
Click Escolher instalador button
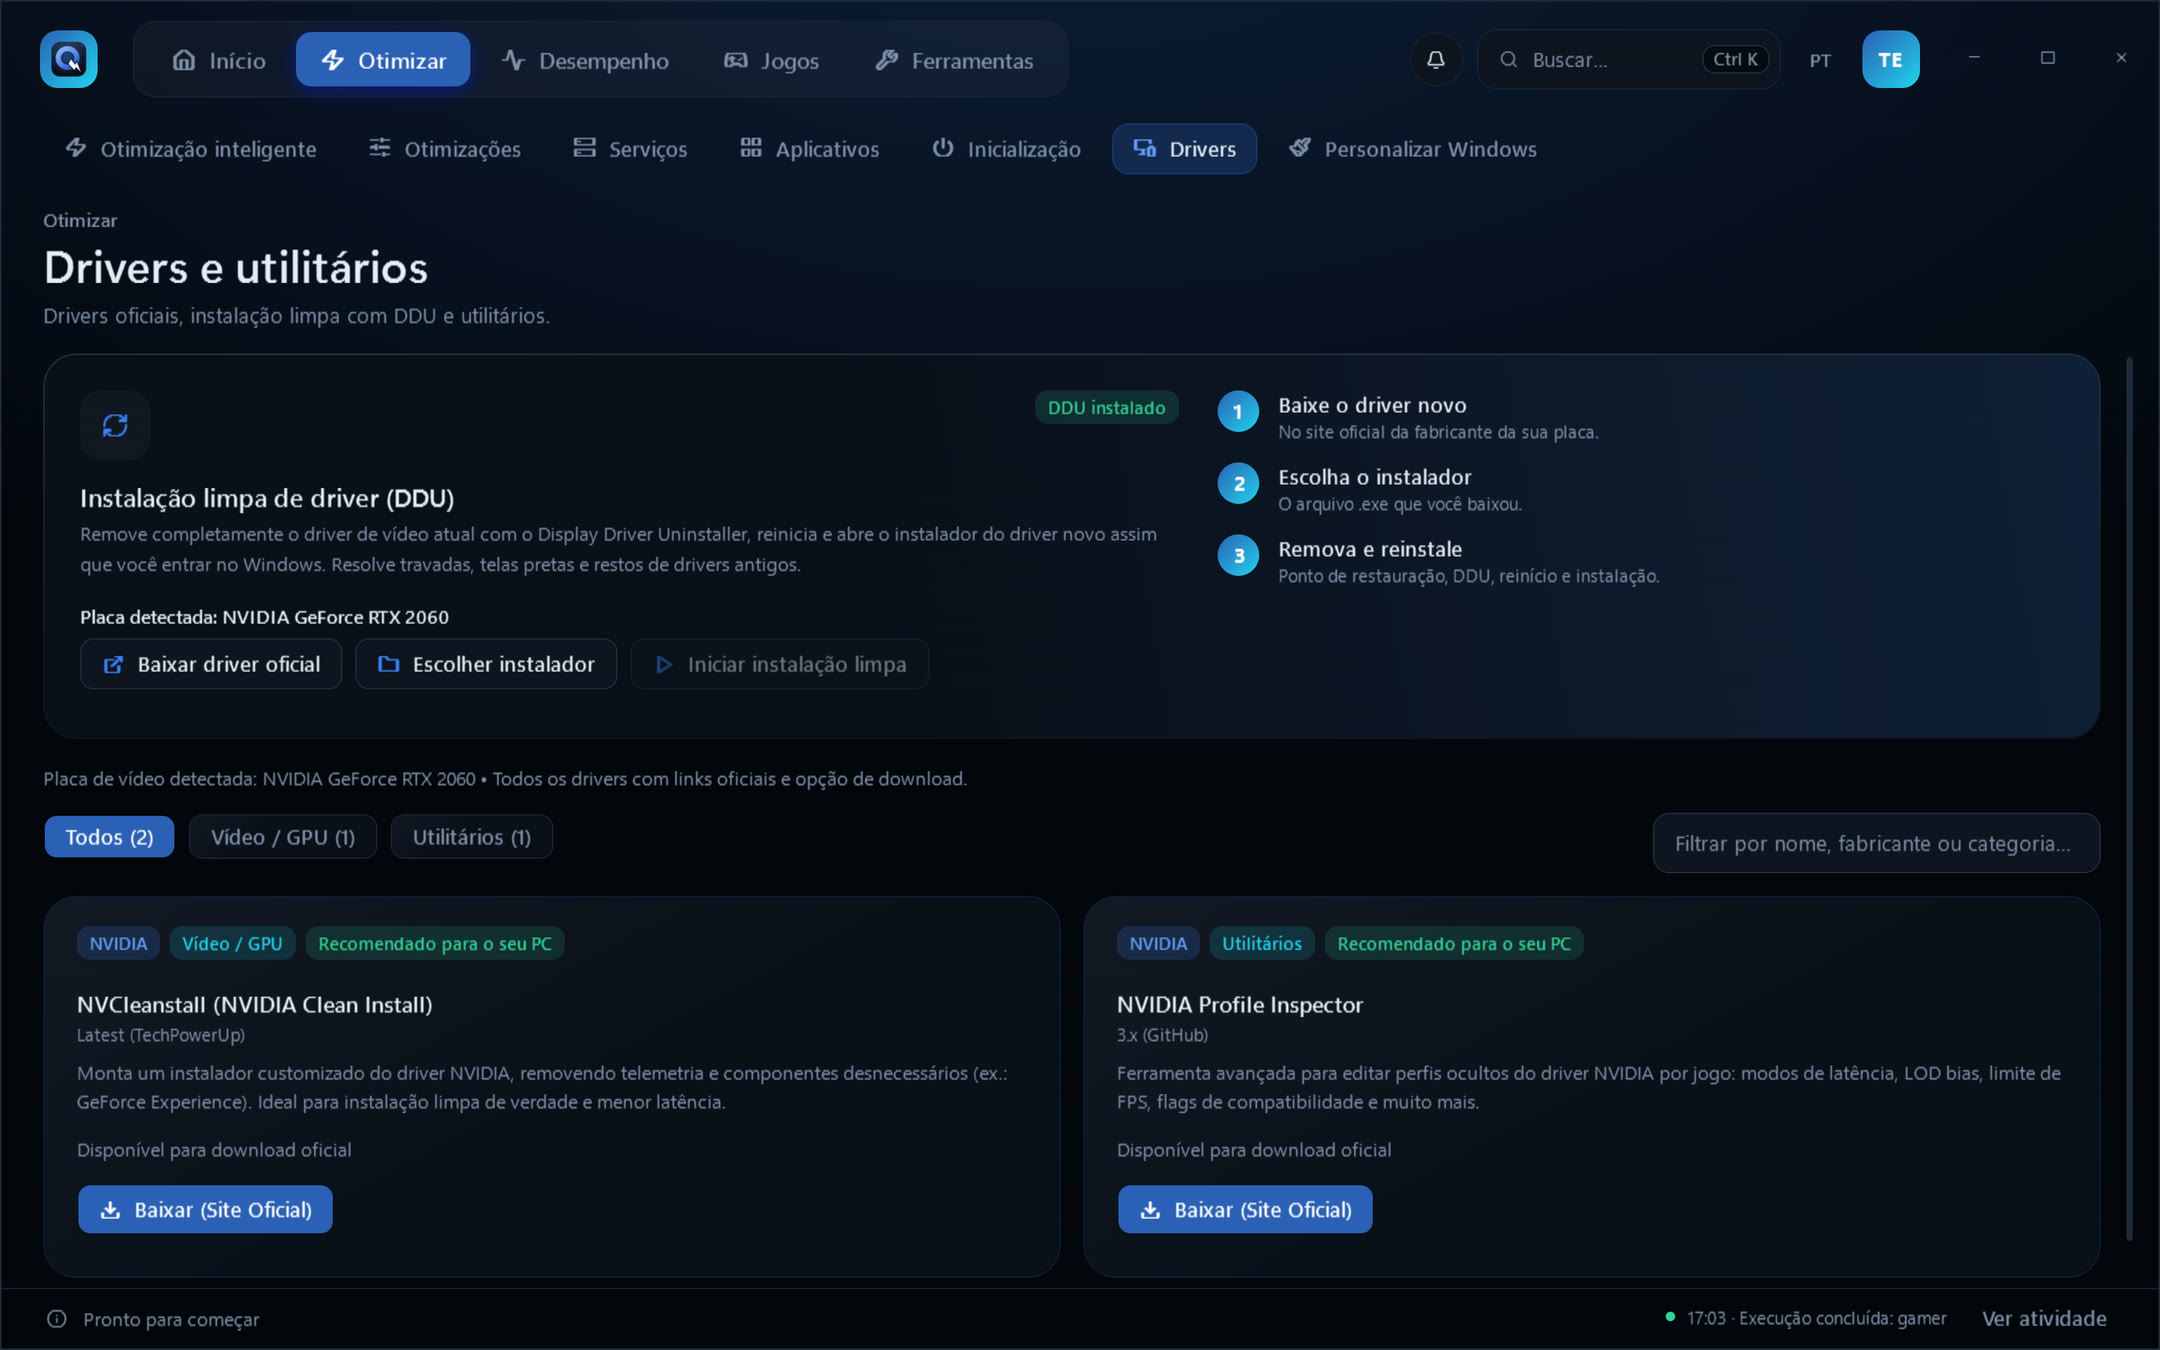[x=486, y=664]
